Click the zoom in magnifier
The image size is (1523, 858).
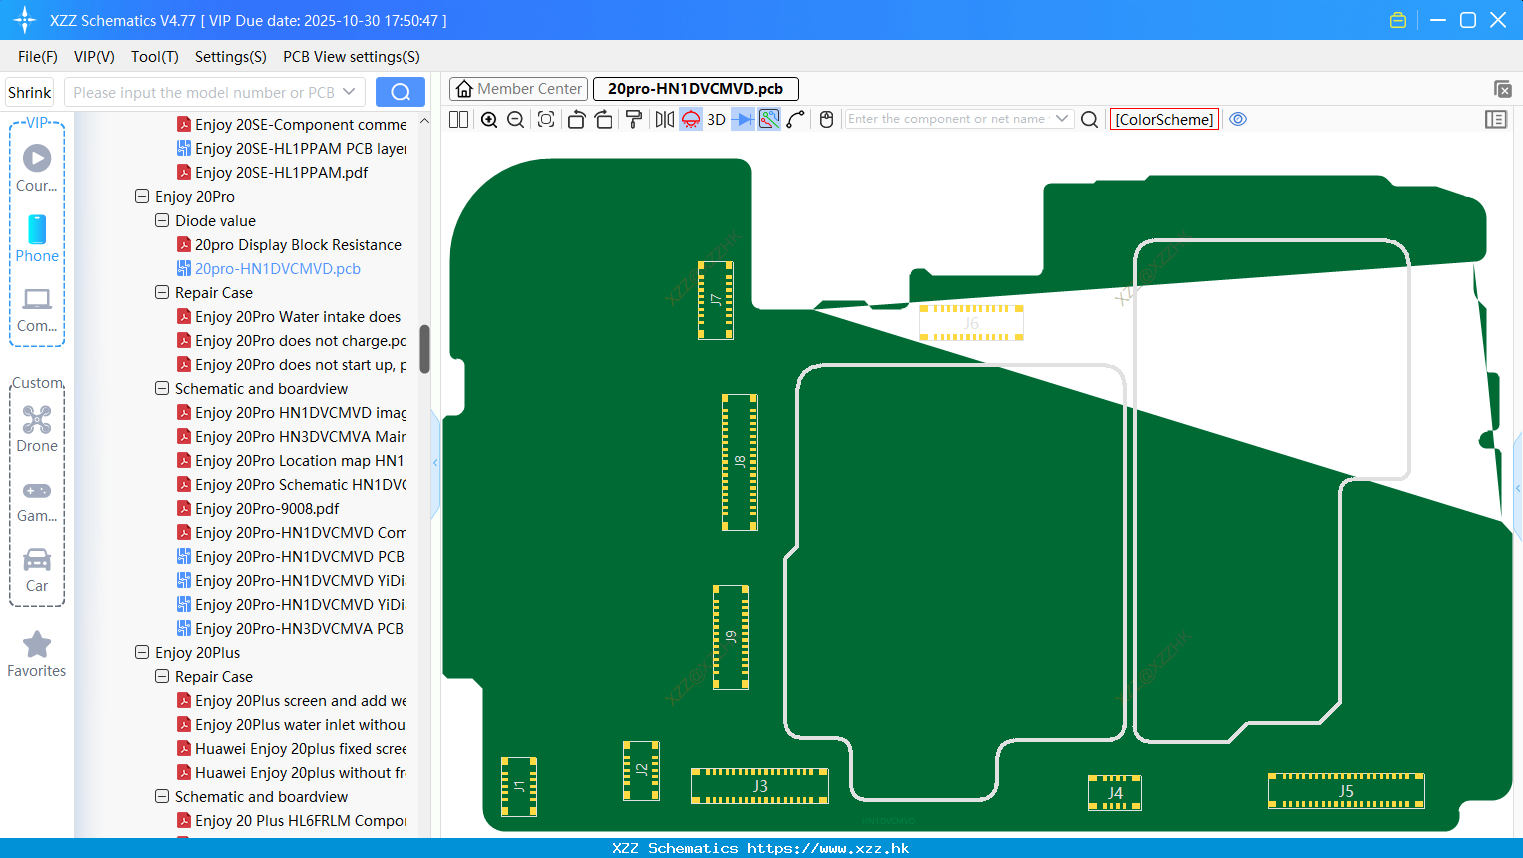coord(489,119)
